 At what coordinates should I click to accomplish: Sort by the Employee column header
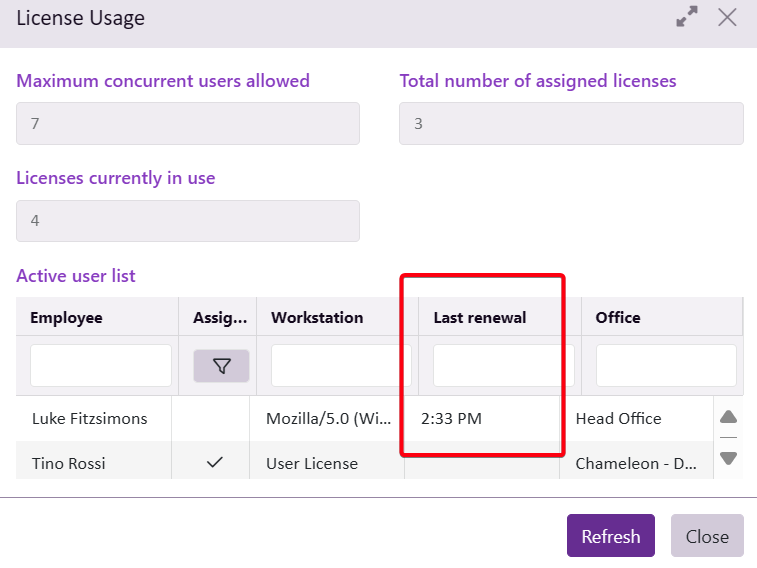[66, 317]
